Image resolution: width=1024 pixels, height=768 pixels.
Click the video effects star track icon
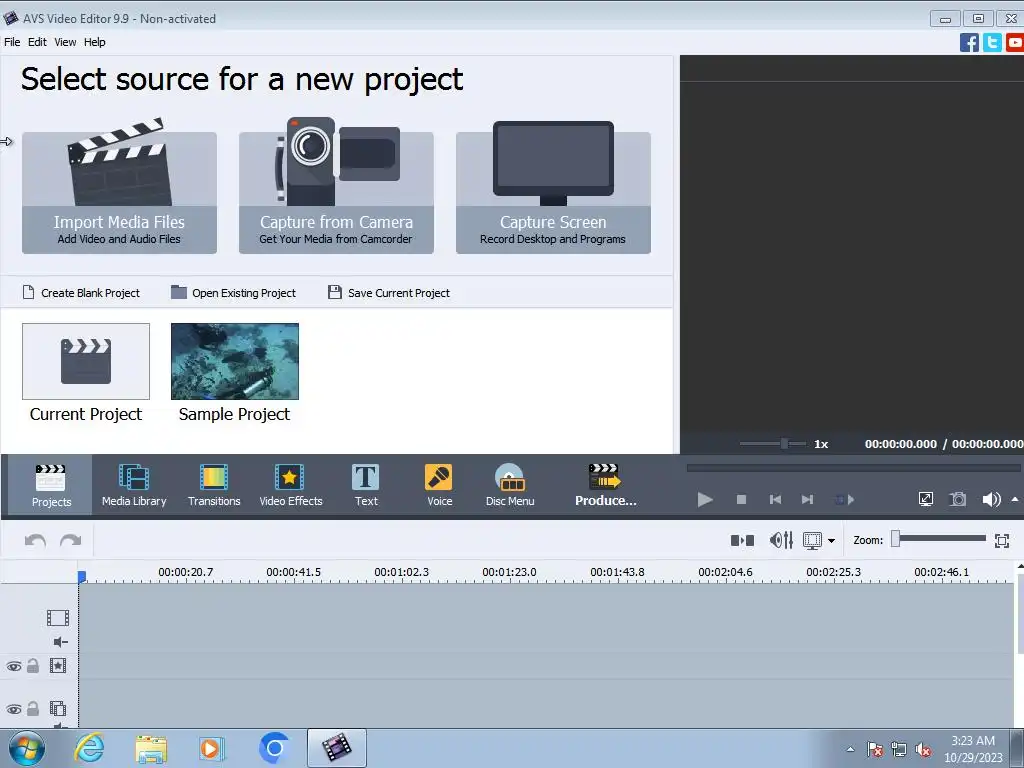58,665
